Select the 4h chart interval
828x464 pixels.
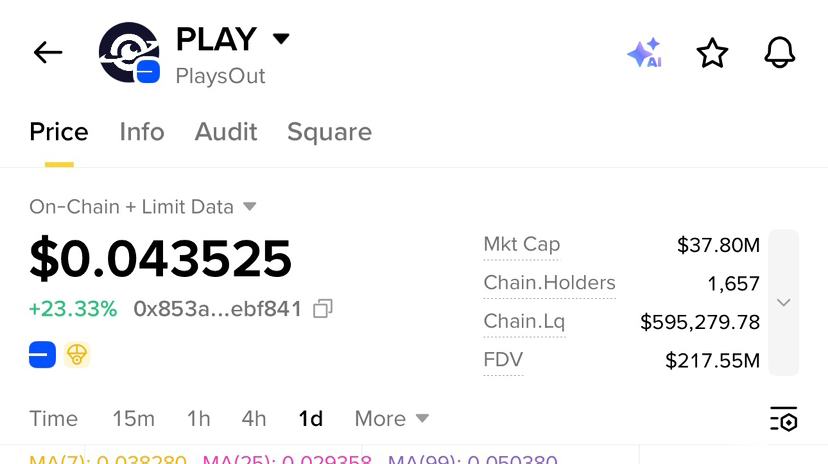click(253, 419)
